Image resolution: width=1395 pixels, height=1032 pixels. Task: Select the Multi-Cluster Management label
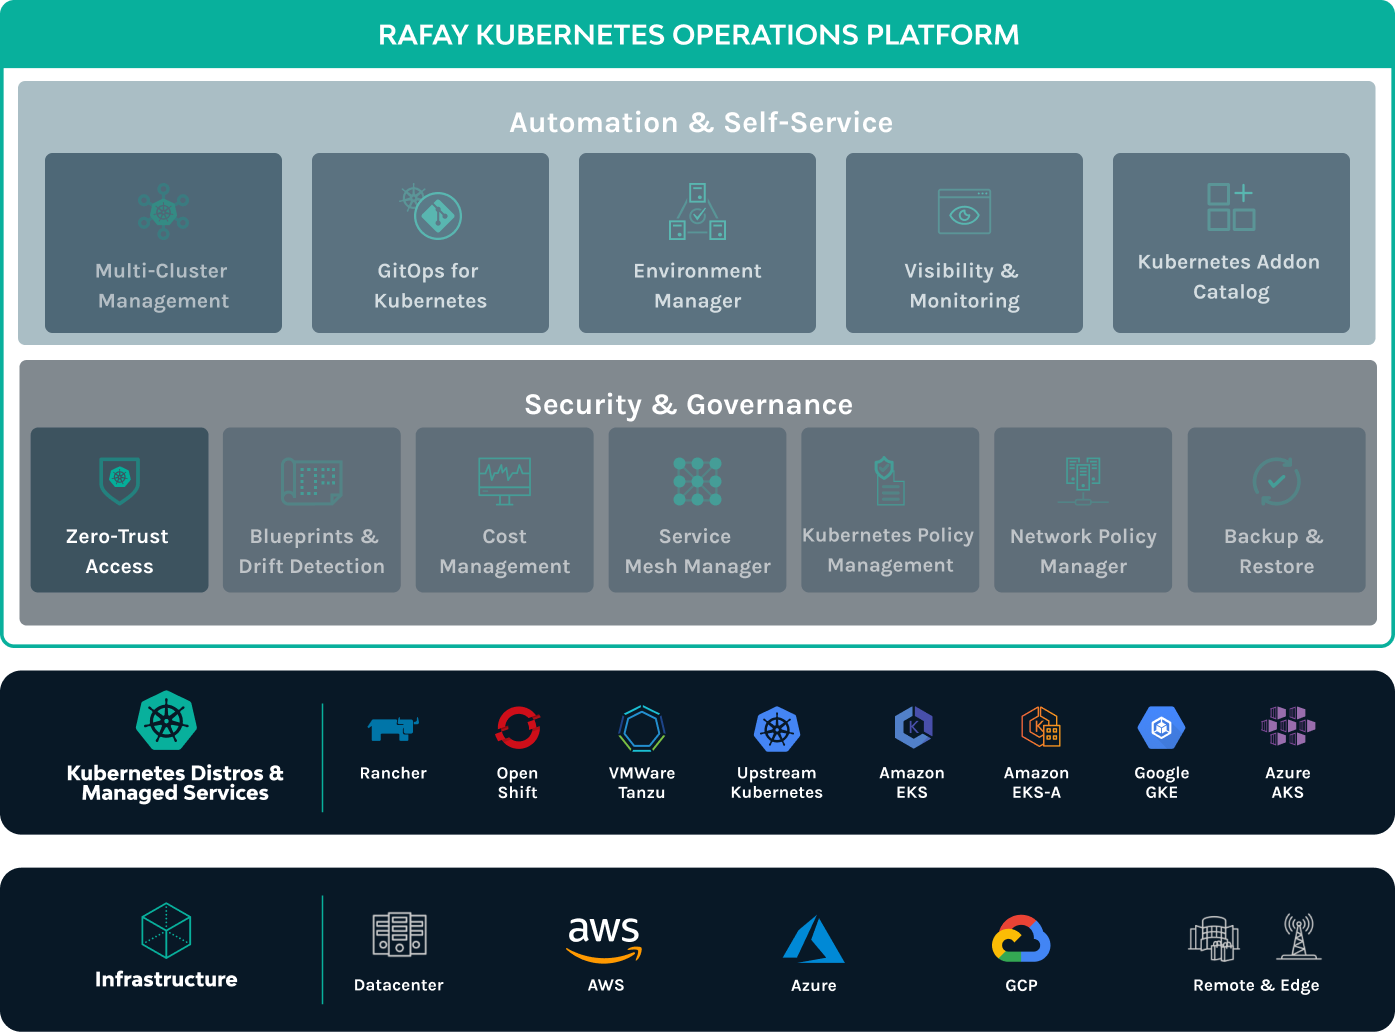[163, 286]
